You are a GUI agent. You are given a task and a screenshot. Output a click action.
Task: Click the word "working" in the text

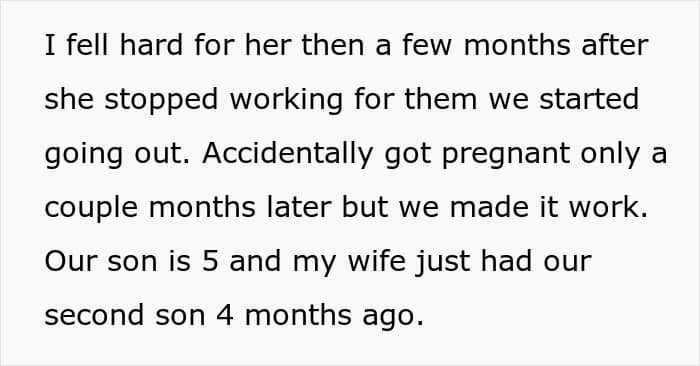pos(286,101)
